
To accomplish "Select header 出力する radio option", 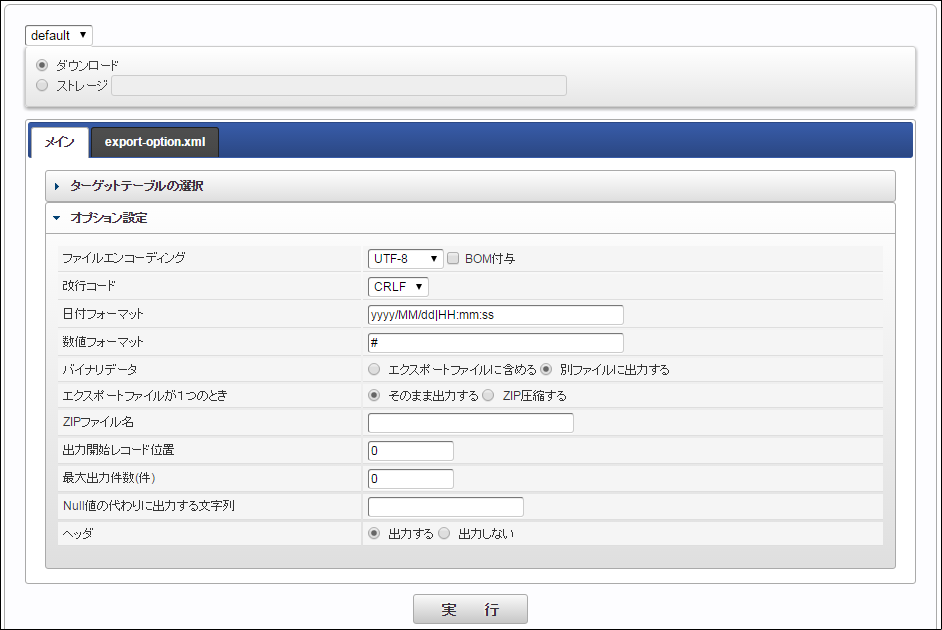I will pos(374,533).
